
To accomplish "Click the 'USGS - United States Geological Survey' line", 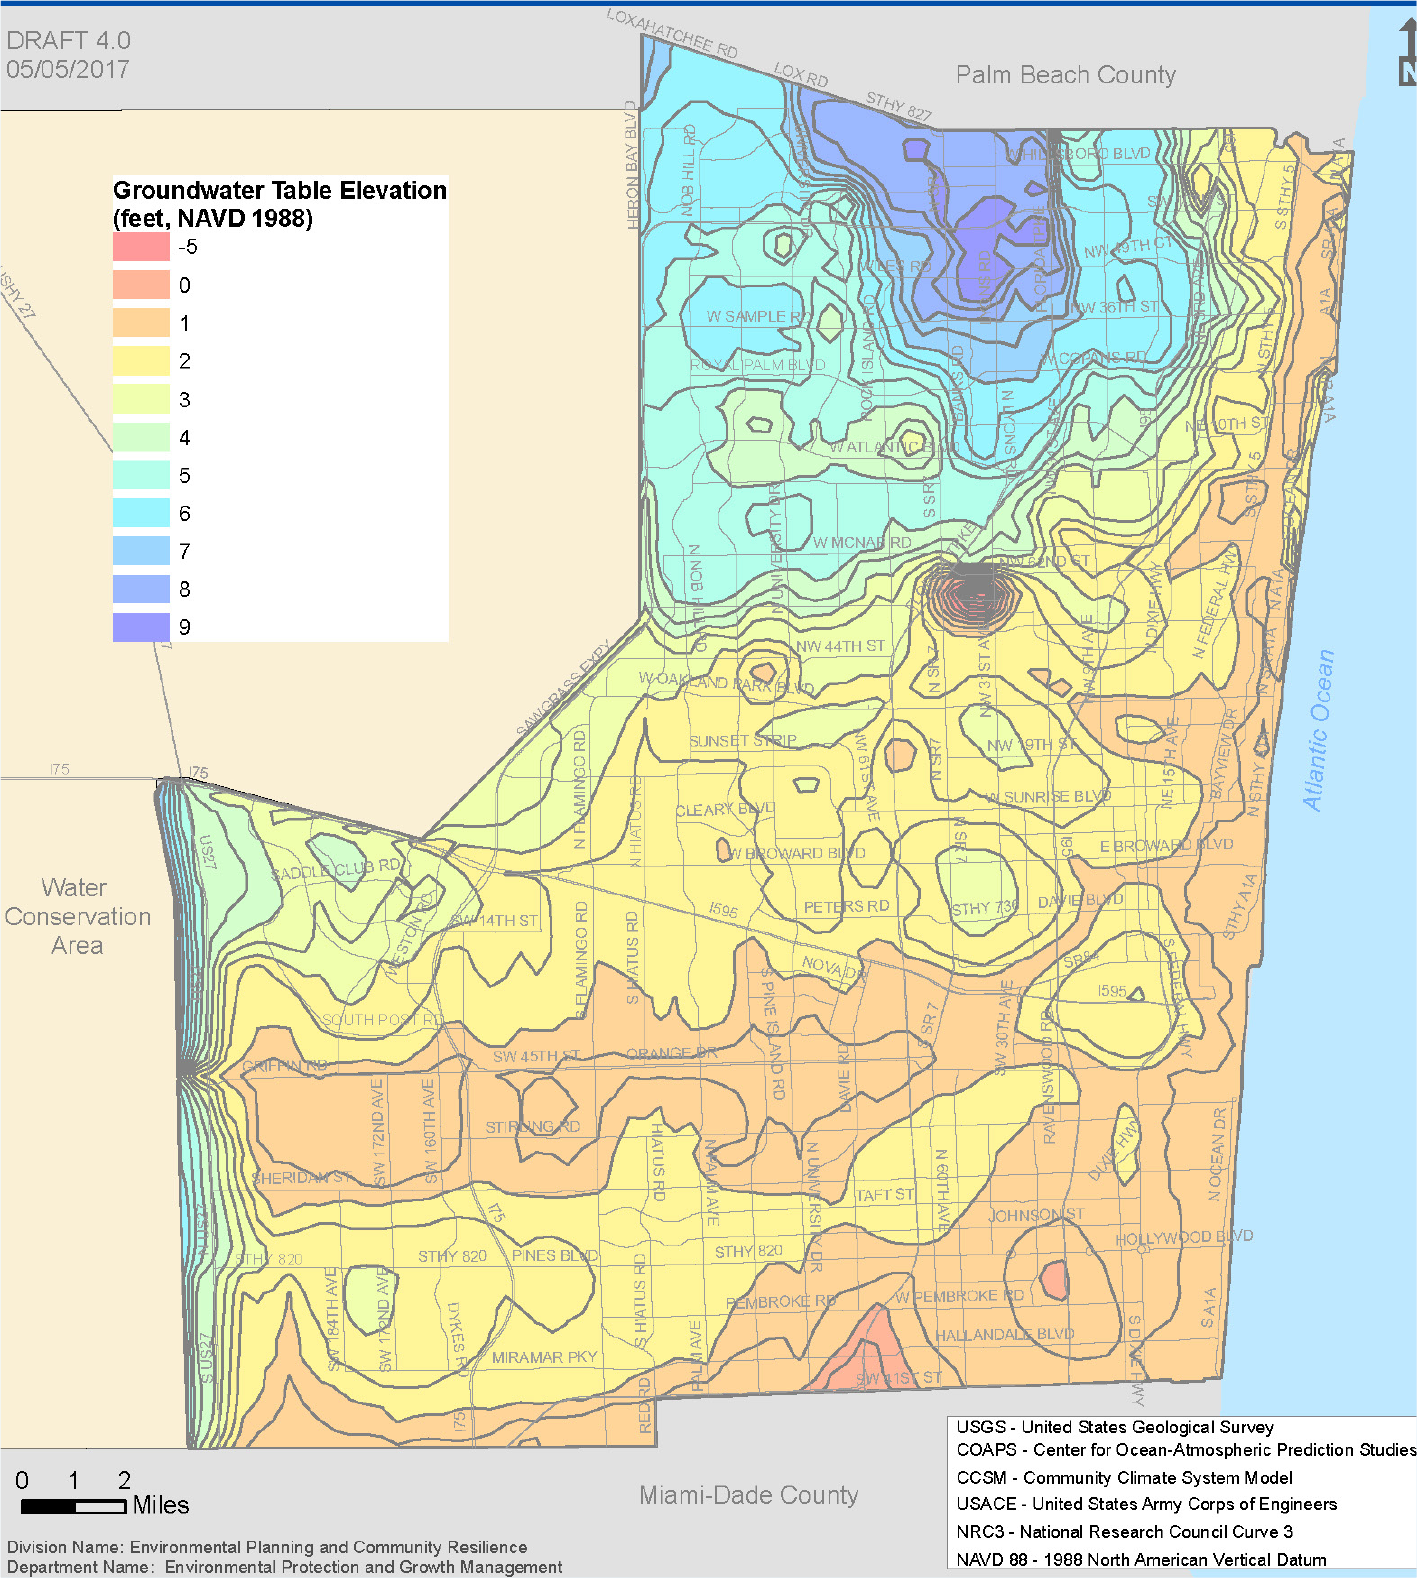I will click(x=1115, y=1427).
